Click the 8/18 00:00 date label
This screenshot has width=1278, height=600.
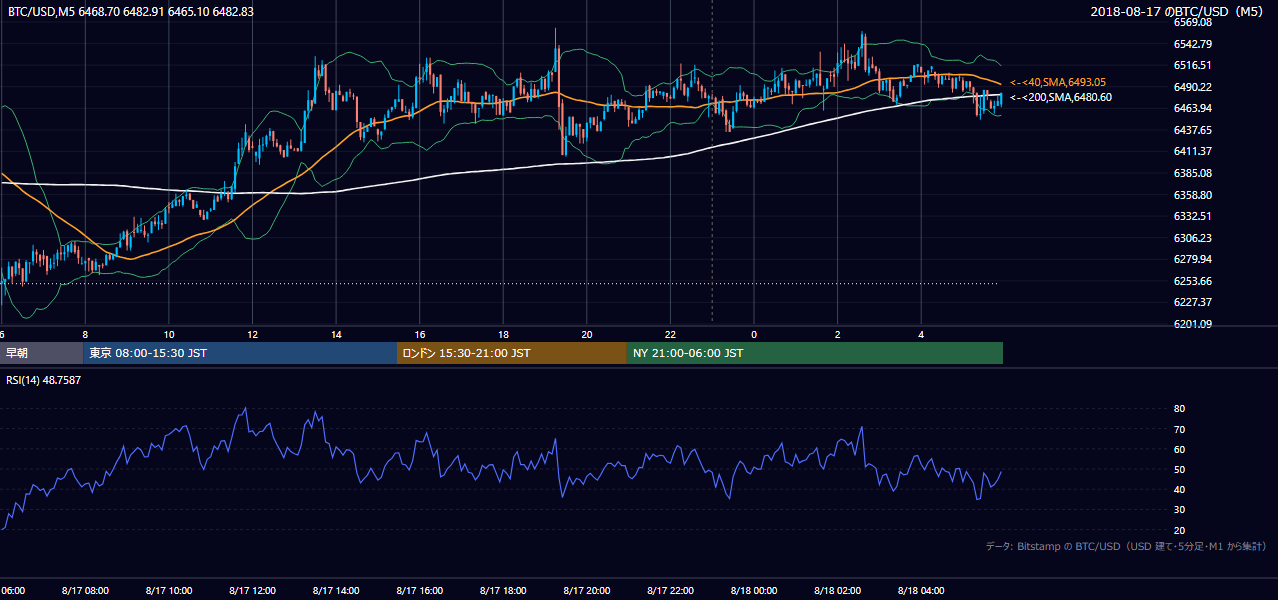tap(754, 591)
